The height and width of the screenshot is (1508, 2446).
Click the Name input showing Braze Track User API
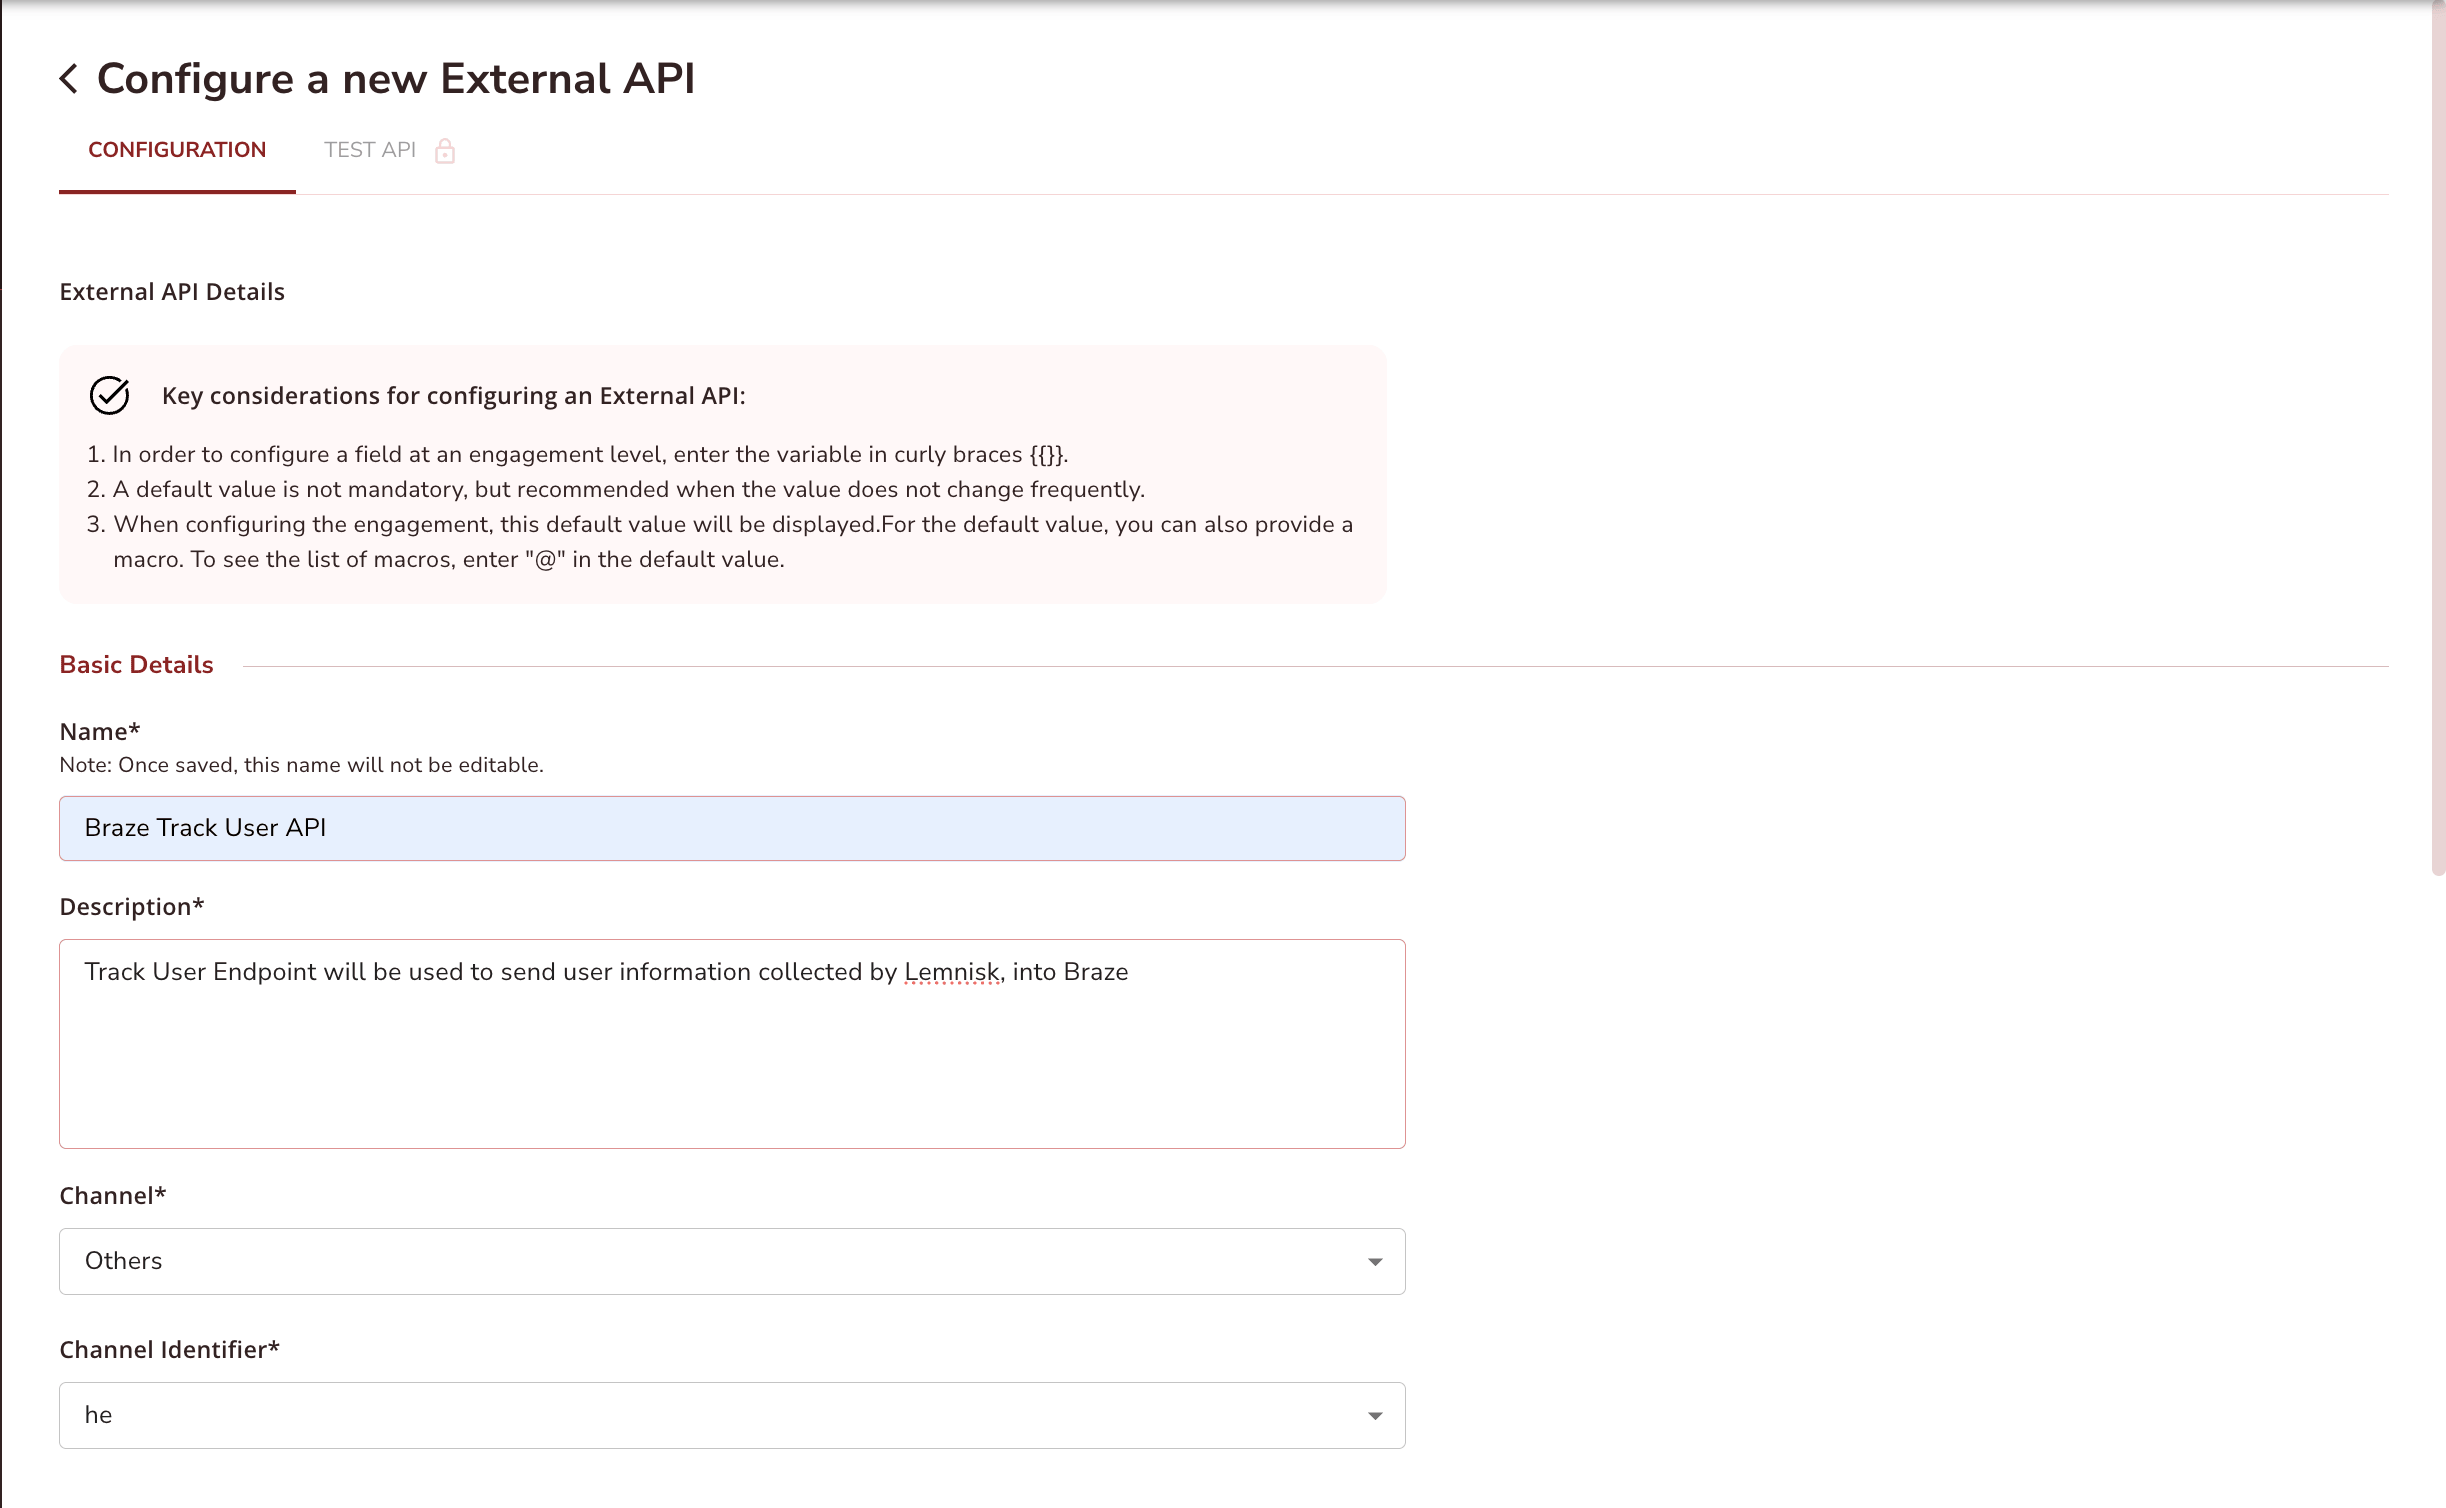pyautogui.click(x=732, y=827)
